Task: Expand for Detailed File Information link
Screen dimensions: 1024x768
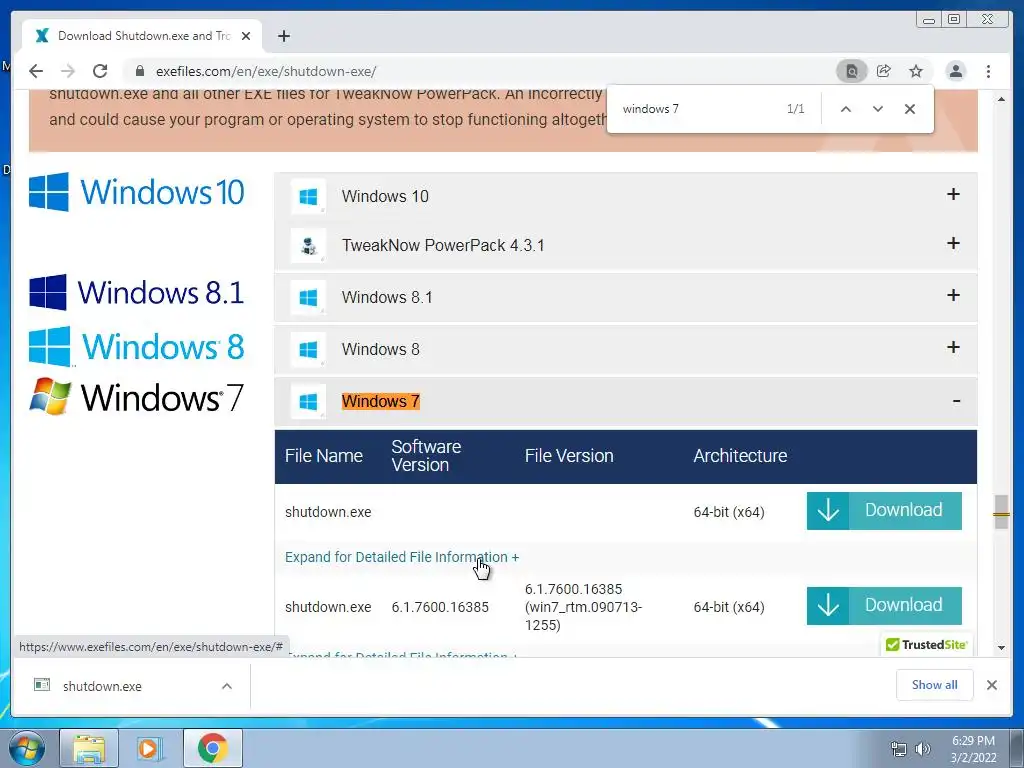Action: (x=402, y=557)
